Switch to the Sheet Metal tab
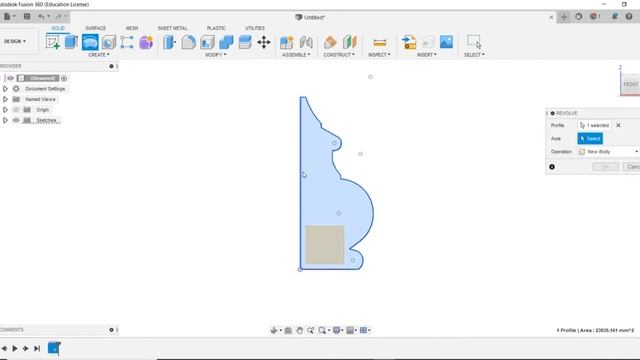Screen dimensions: 640x360 pyautogui.click(x=173, y=28)
